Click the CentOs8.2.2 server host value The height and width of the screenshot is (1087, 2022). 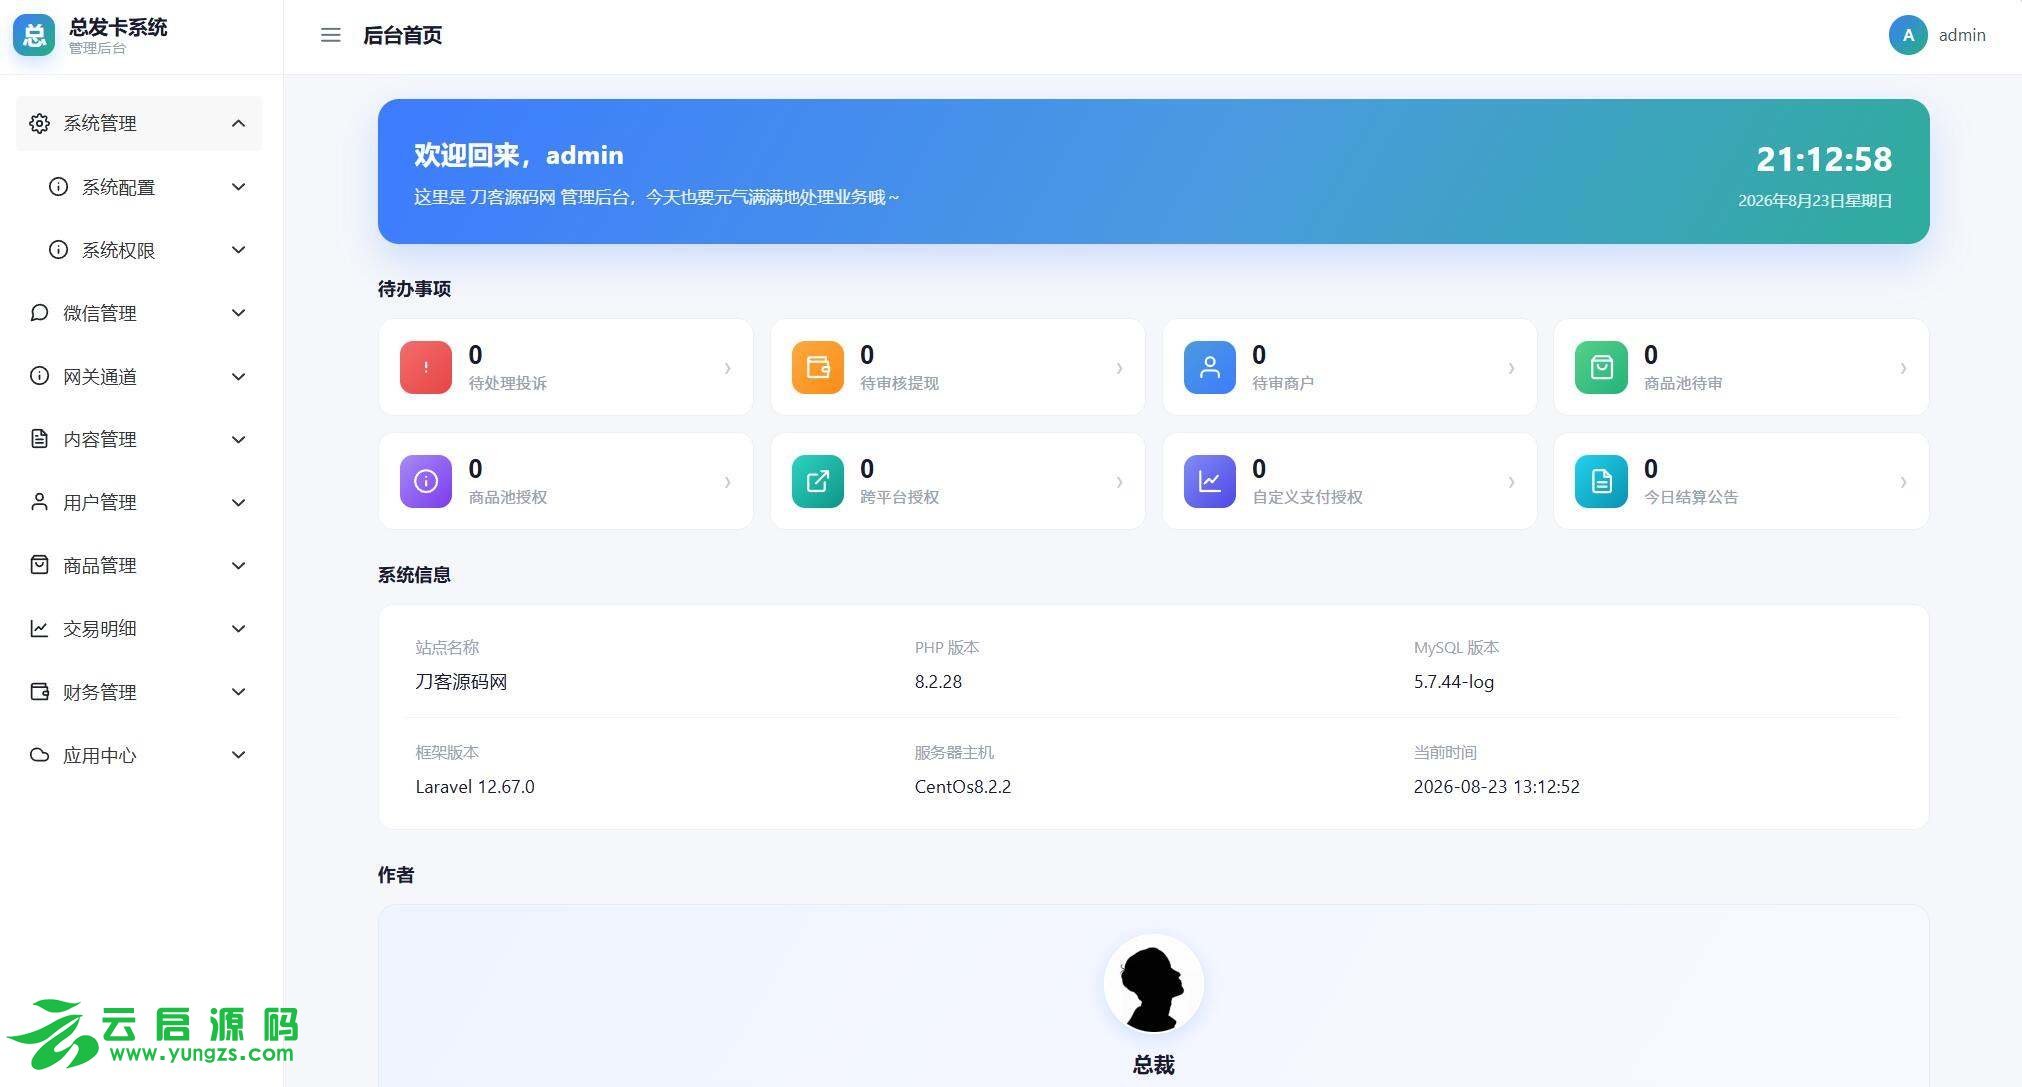pos(962,787)
